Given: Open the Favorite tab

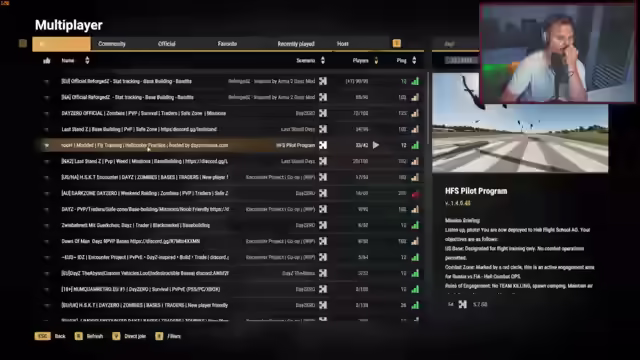Looking at the screenshot, I should point(227,44).
